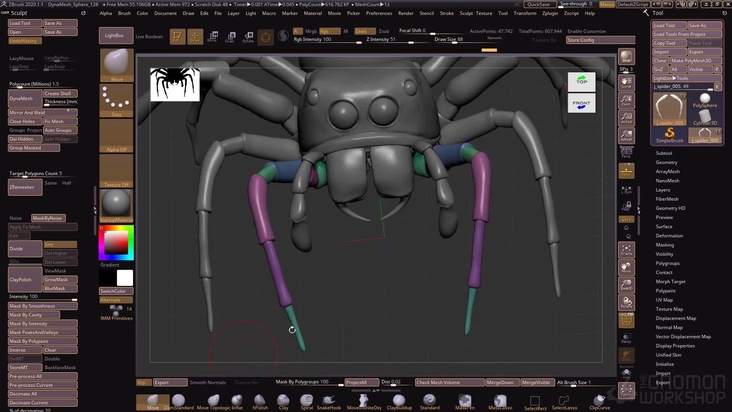The height and width of the screenshot is (412, 732).
Task: Pick the Clay brush
Action: (283, 402)
